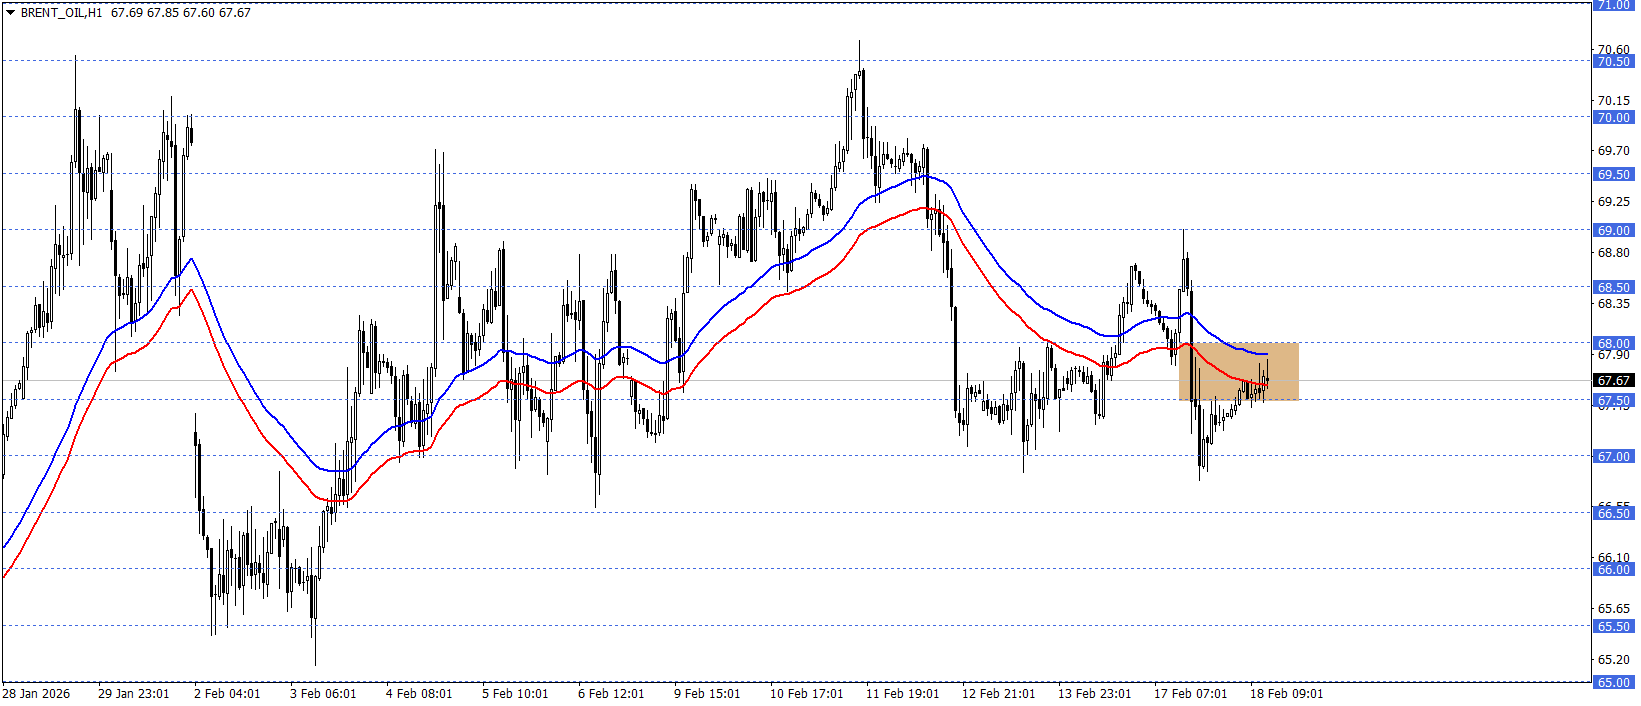Viewport: 1641px width, 706px height.
Task: Click the 3 Feb 06:01 time label
Action: tap(323, 694)
